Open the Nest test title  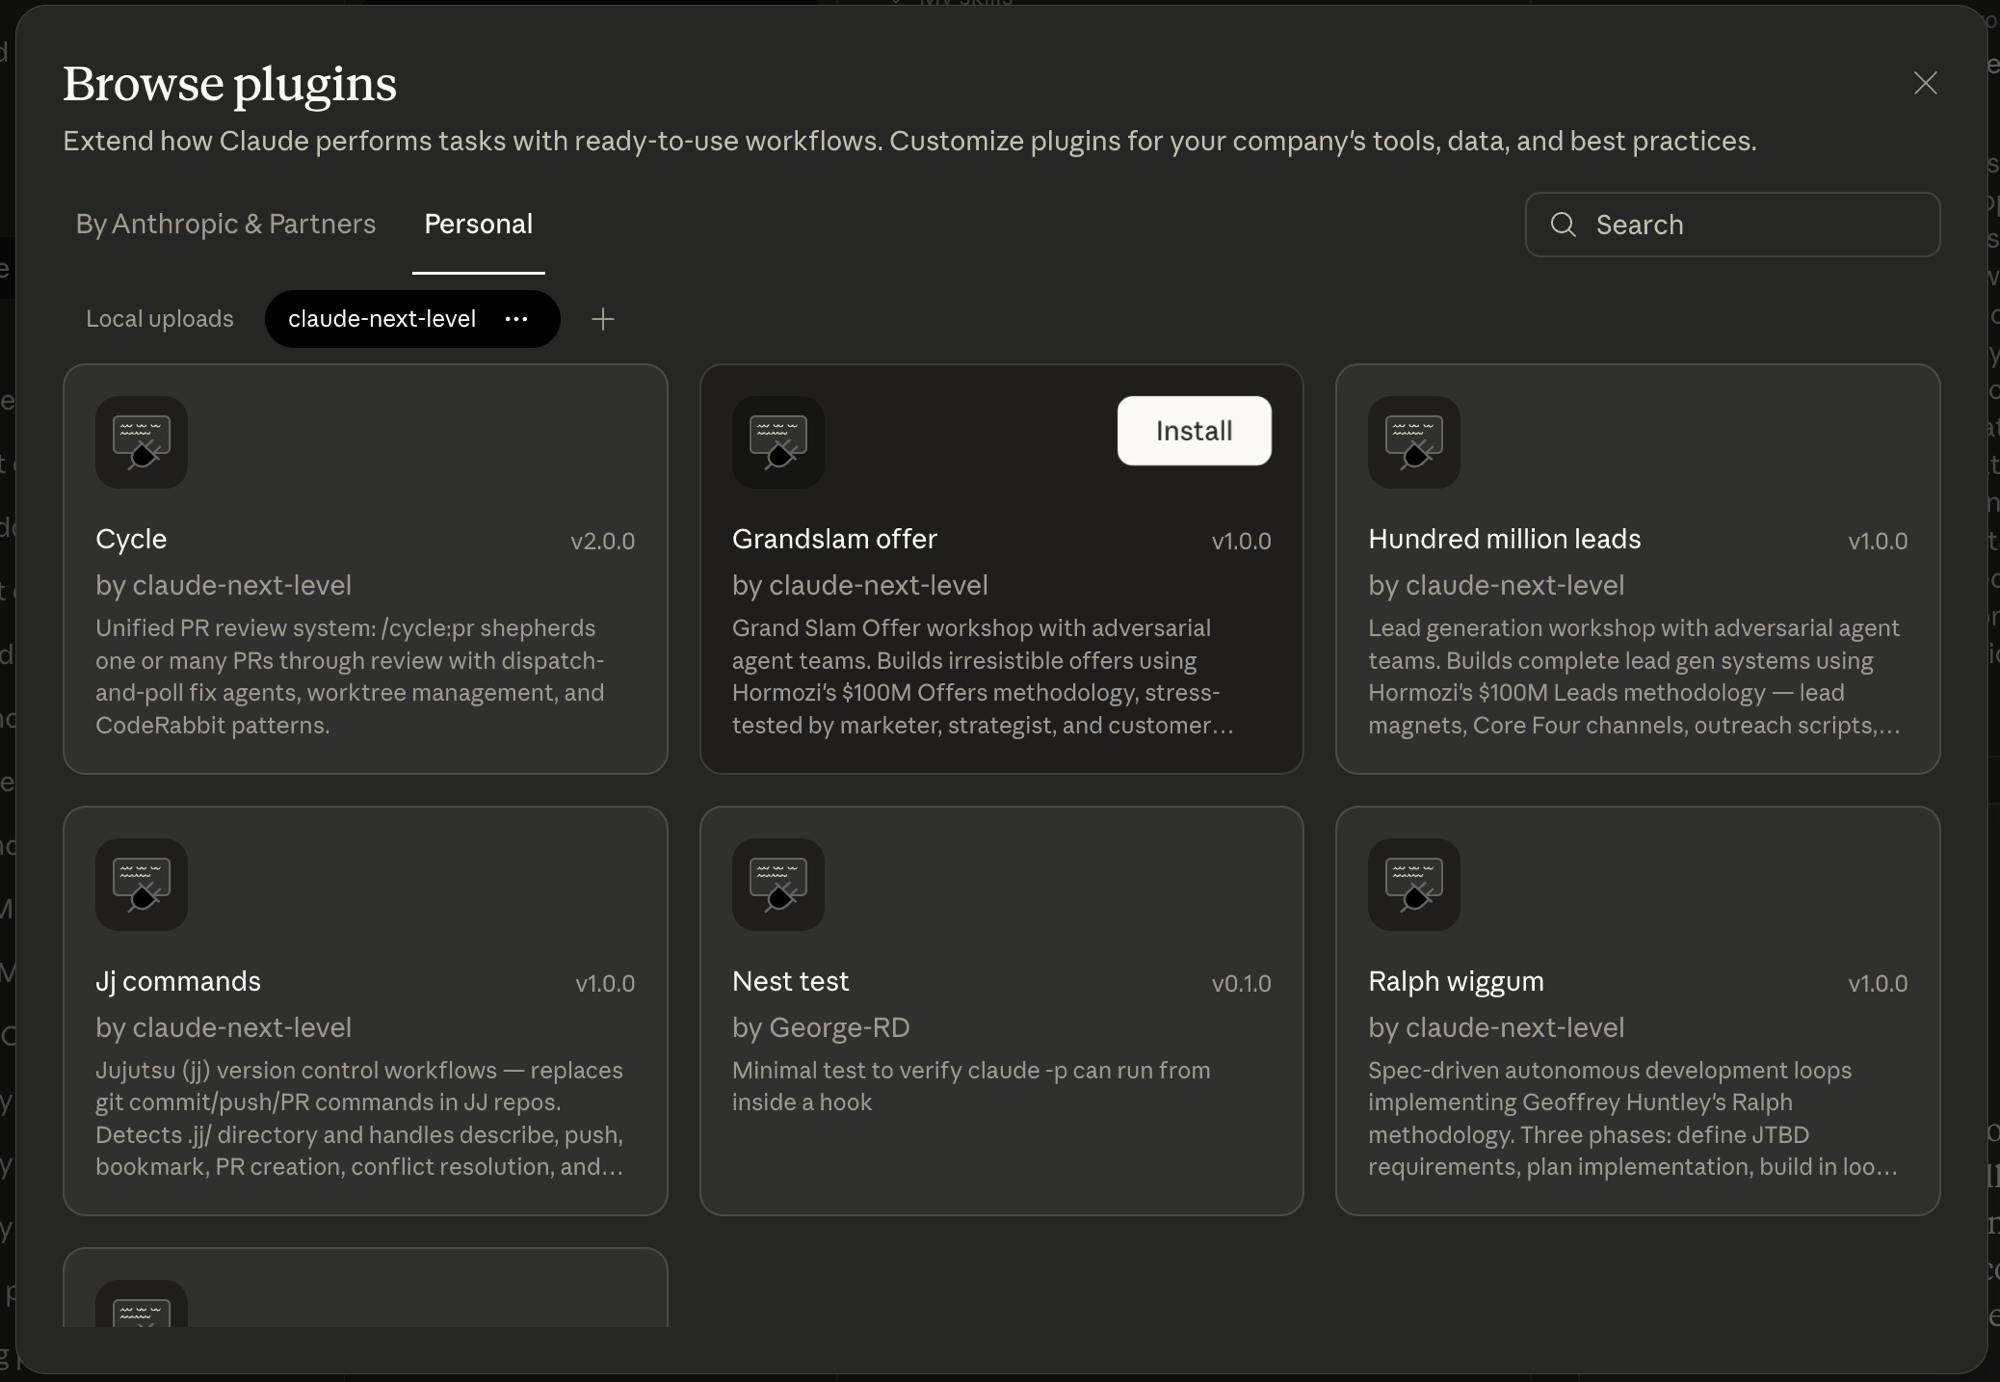(x=790, y=981)
